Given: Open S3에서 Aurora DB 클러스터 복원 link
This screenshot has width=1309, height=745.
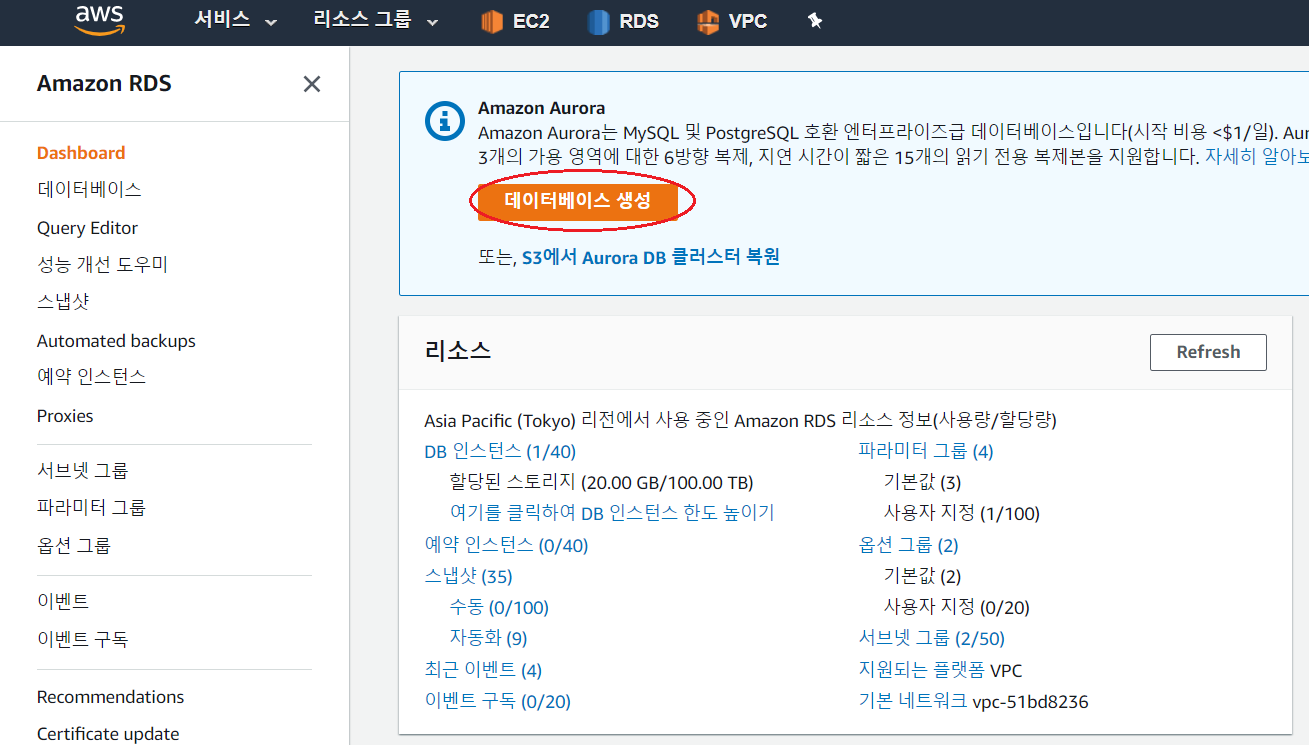Looking at the screenshot, I should pyautogui.click(x=651, y=257).
